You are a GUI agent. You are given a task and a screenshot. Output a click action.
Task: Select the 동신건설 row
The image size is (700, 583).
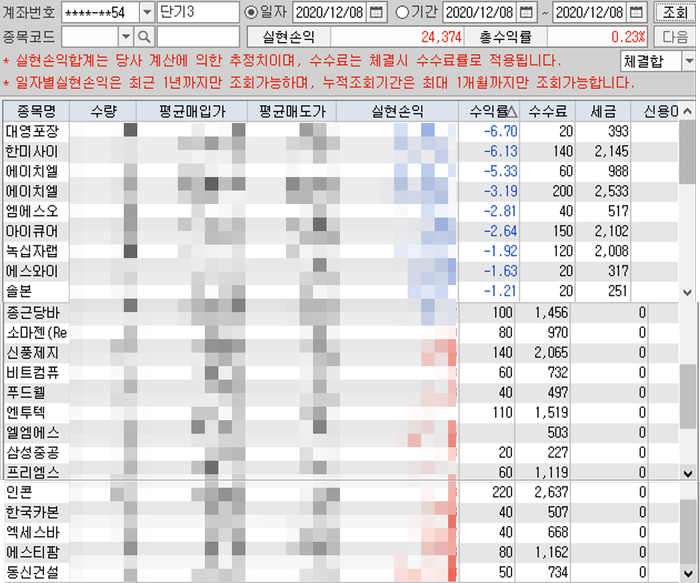coord(341,572)
